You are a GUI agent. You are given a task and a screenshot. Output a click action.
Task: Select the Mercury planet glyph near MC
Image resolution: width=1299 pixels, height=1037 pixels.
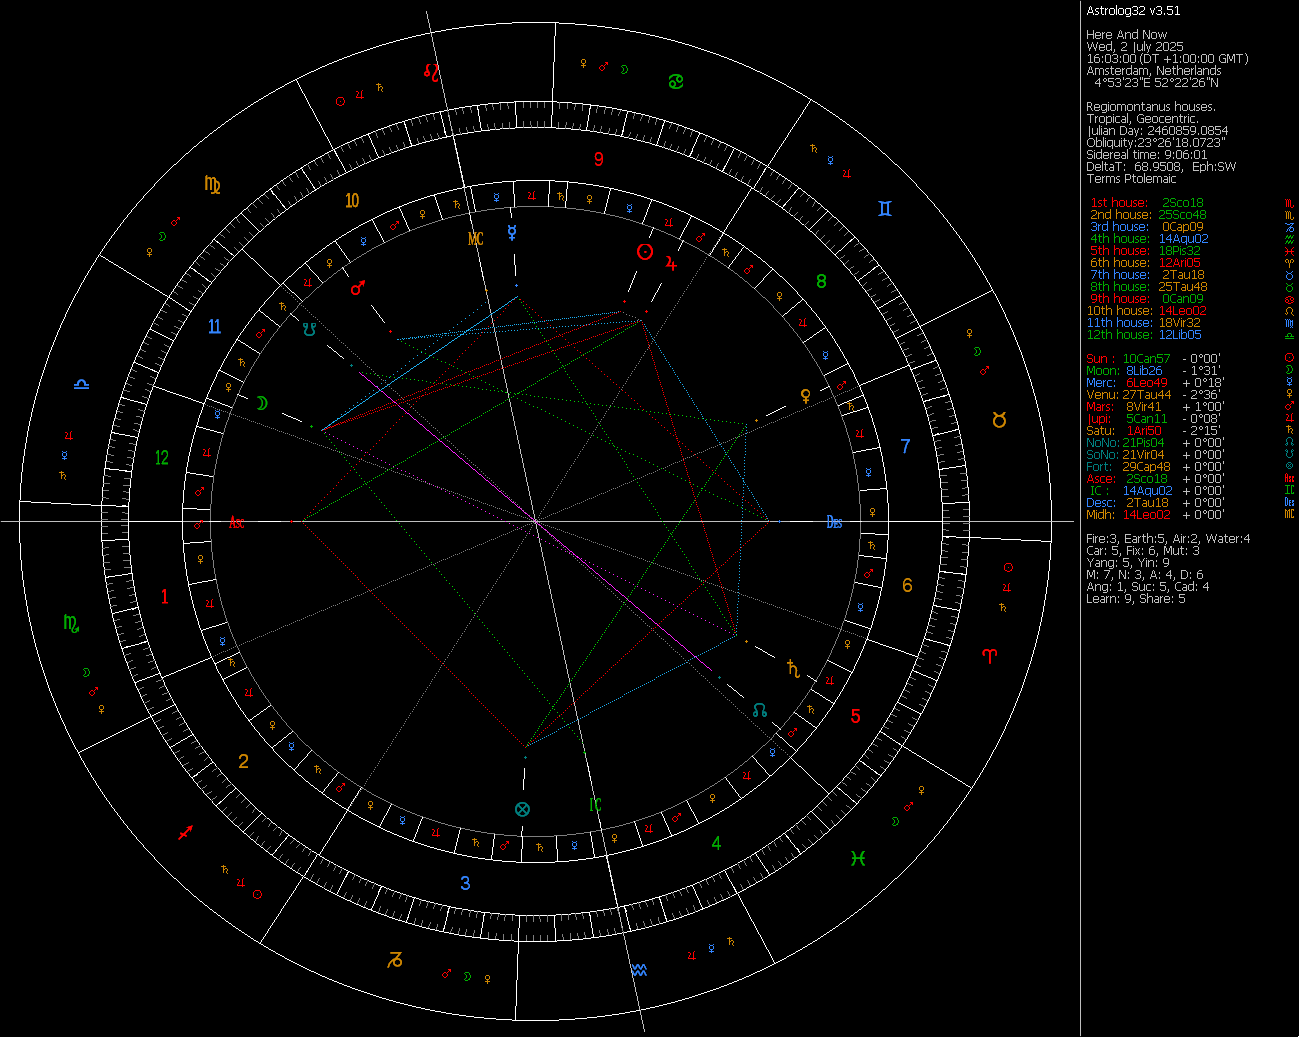click(x=512, y=232)
